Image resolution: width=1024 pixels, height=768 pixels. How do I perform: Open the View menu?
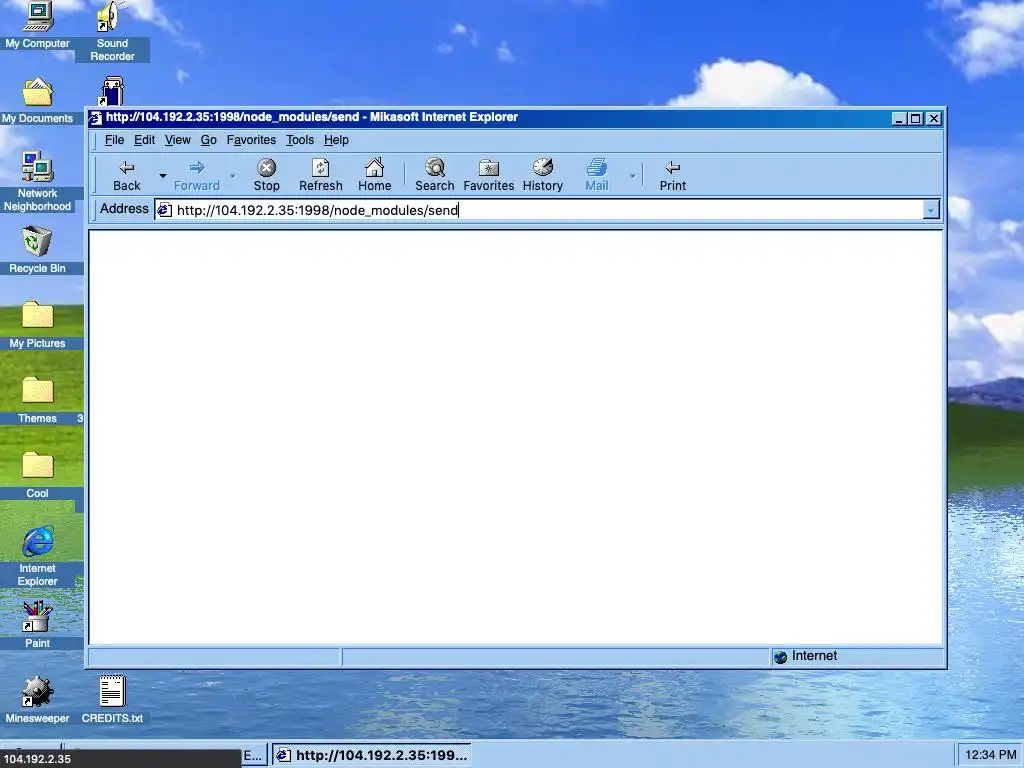[178, 140]
